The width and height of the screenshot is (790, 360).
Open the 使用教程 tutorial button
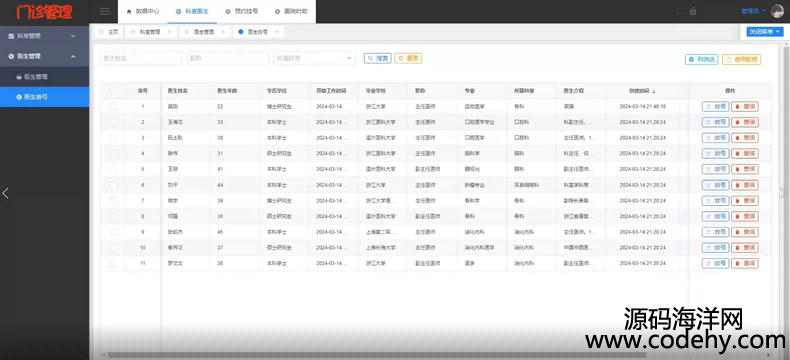(742, 59)
